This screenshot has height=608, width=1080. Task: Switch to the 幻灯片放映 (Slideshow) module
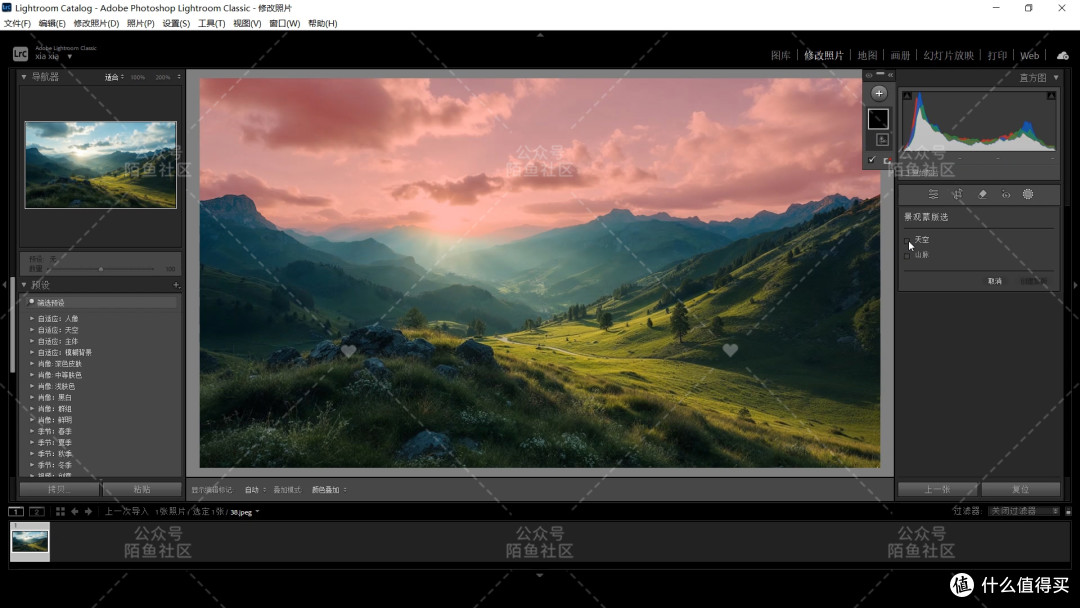pos(948,55)
